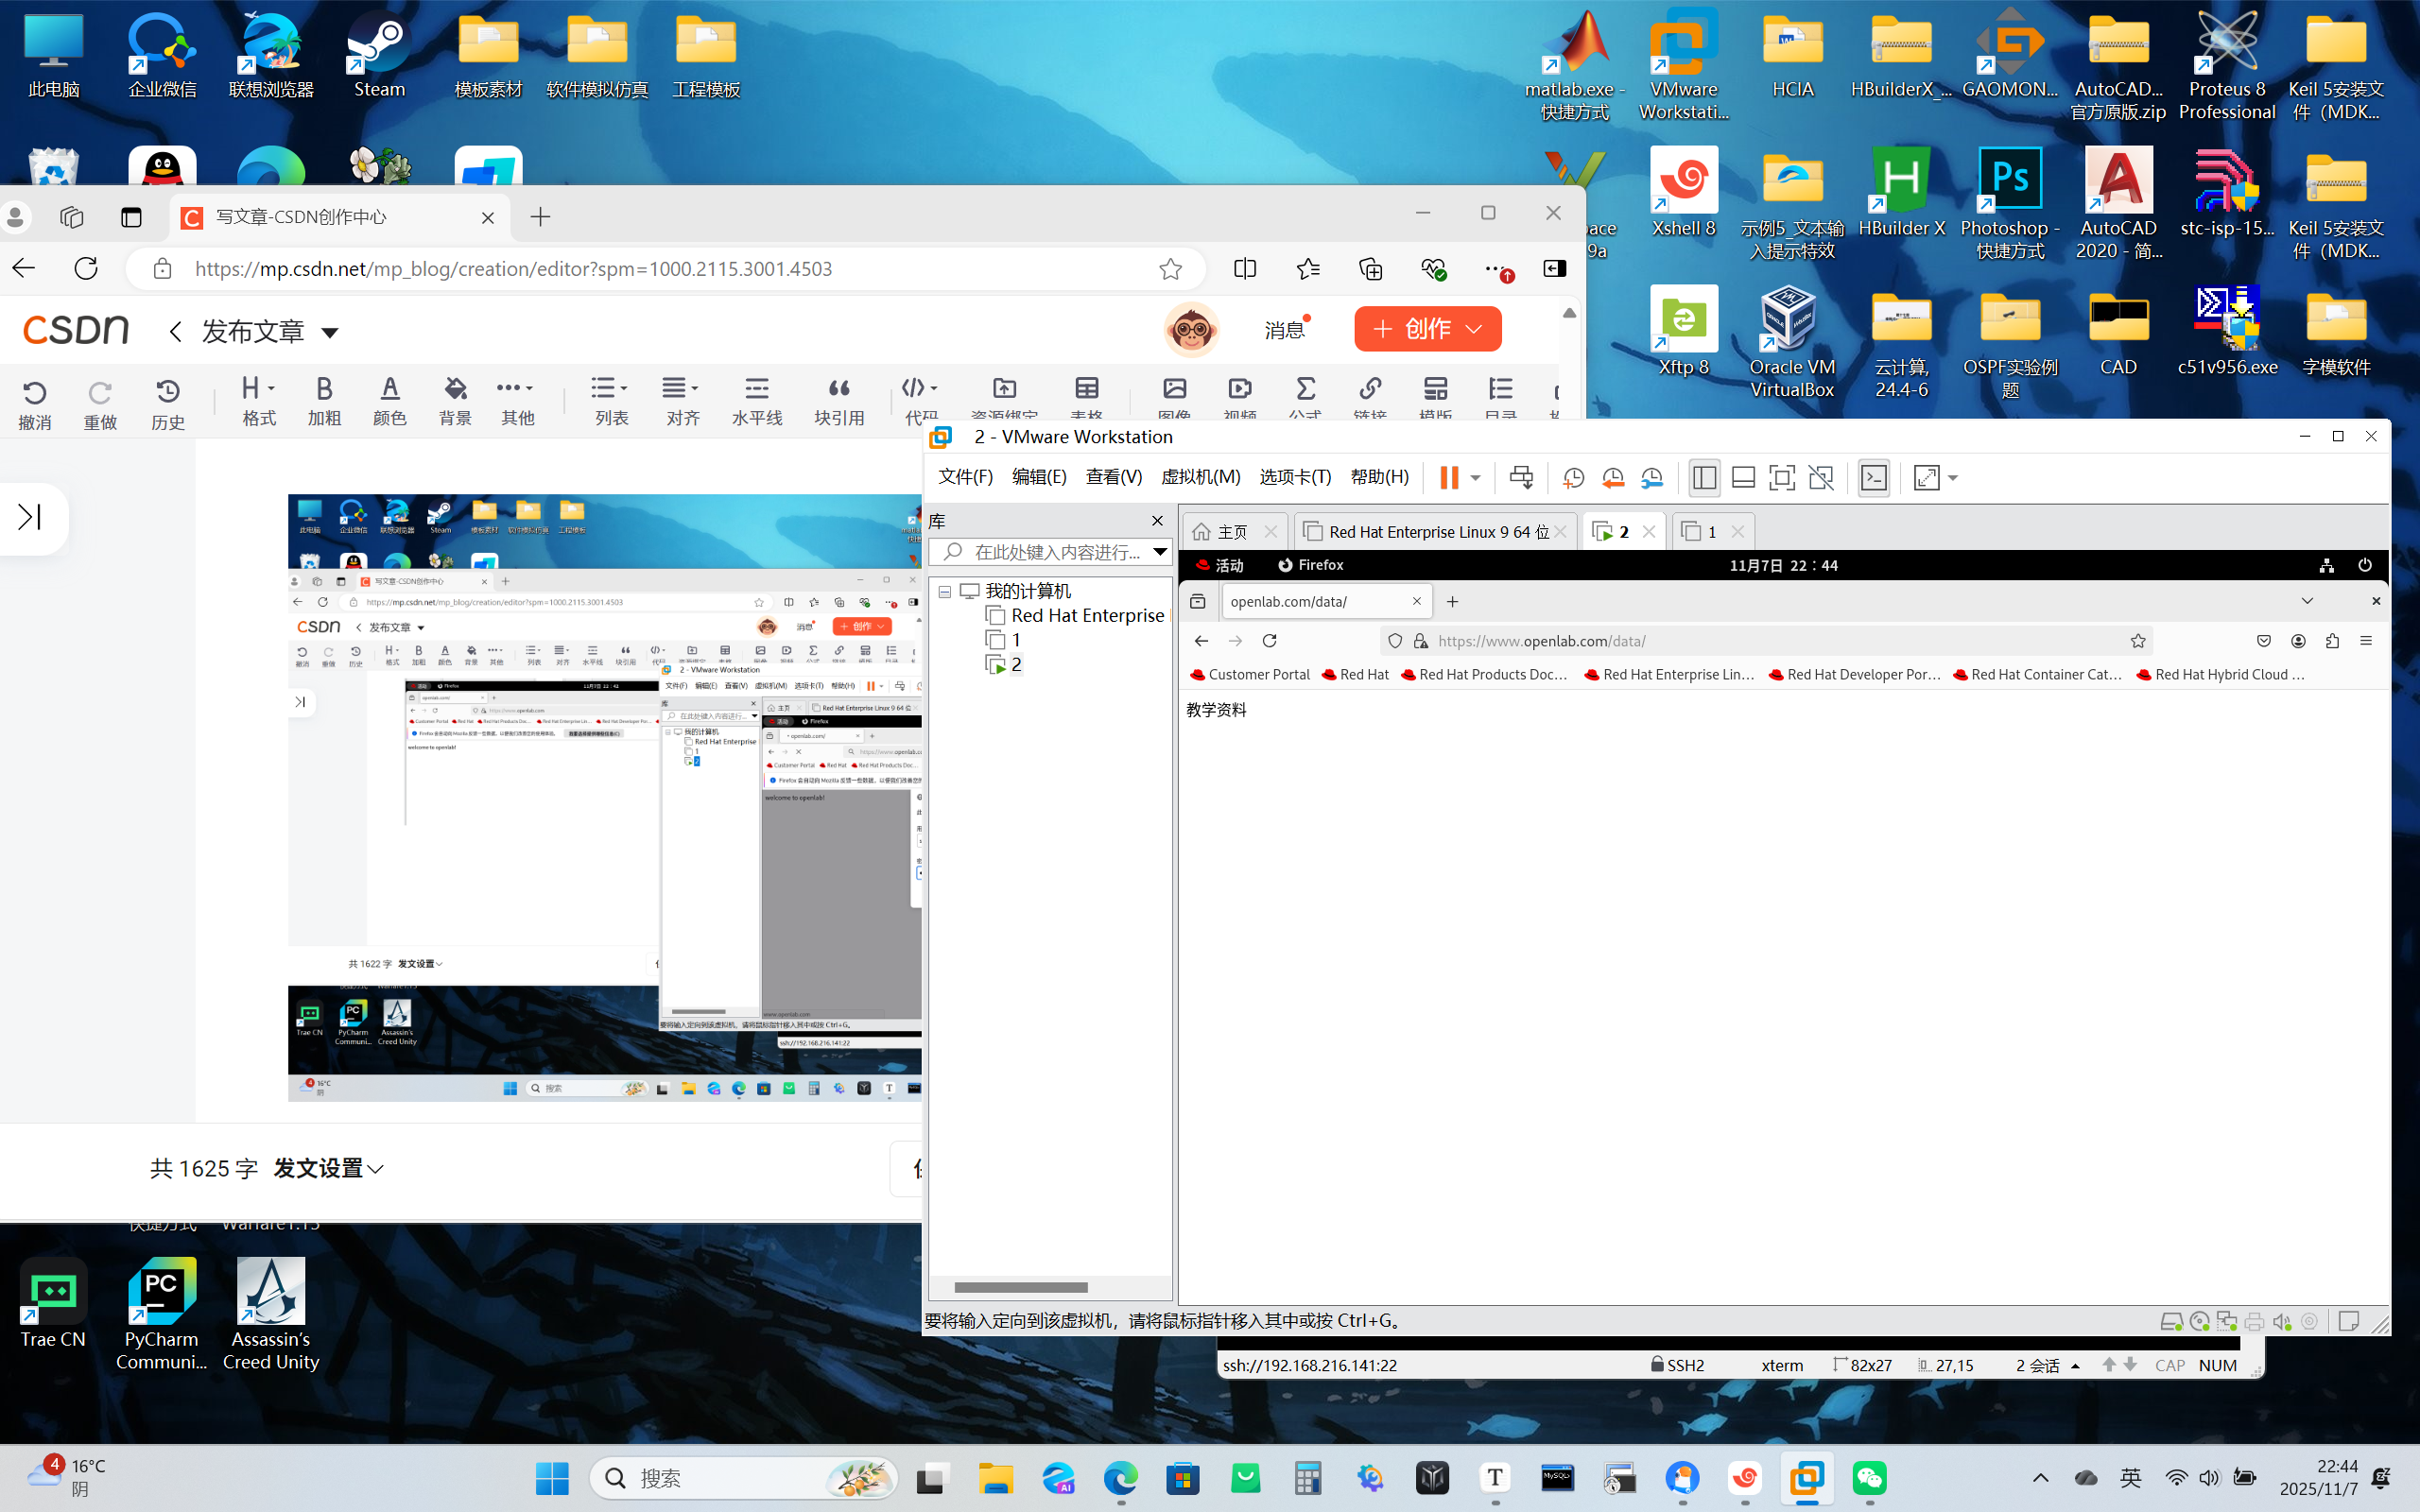
Task: Collapse 我的计算机 tree node
Action: [944, 592]
